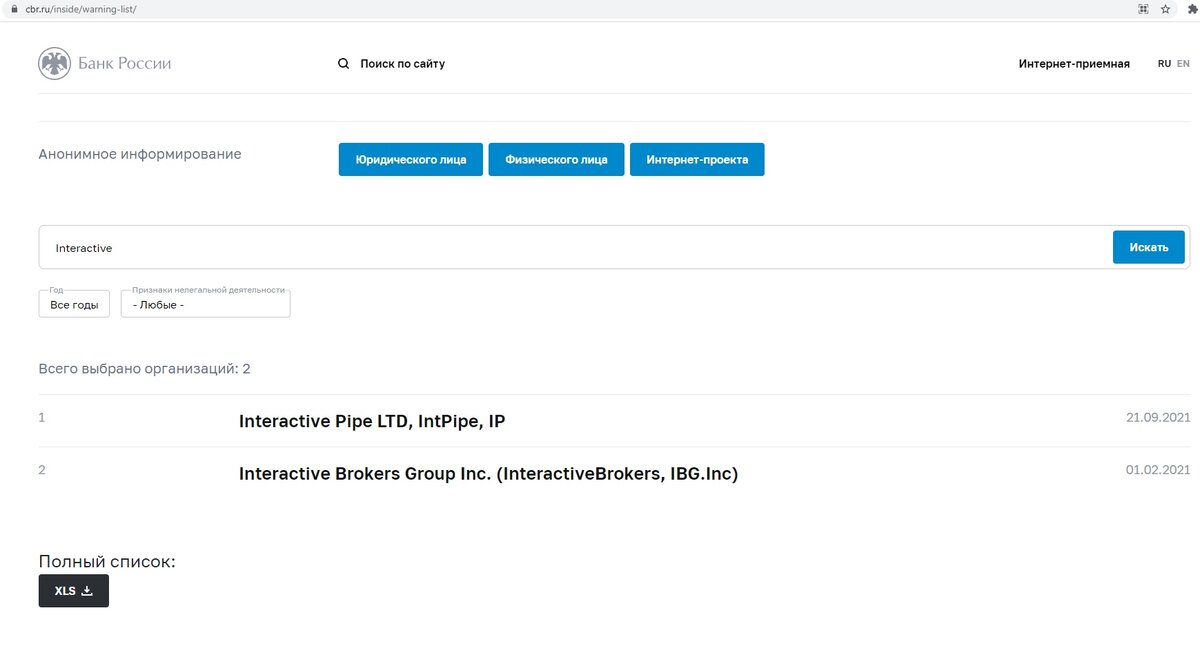Viewport: 1200px width, 655px height.
Task: Open the QR code icon in address bar
Action: coord(1143,9)
